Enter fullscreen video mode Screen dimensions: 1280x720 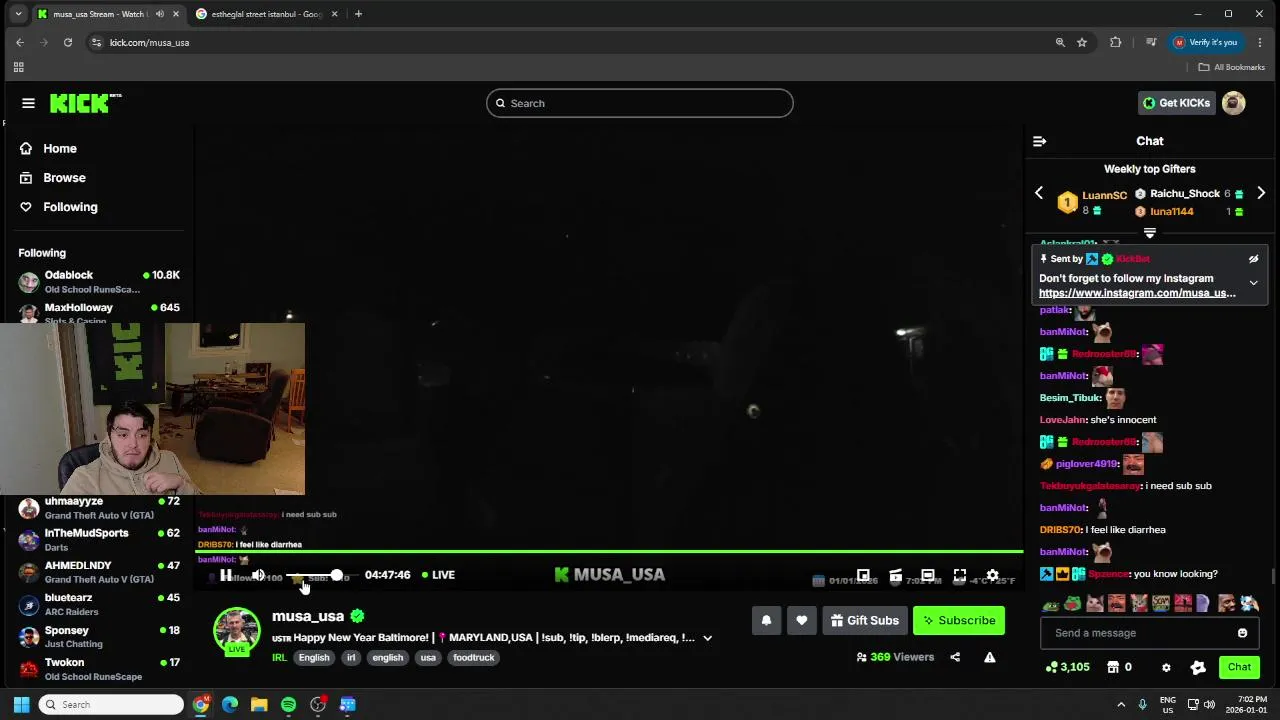click(x=960, y=575)
